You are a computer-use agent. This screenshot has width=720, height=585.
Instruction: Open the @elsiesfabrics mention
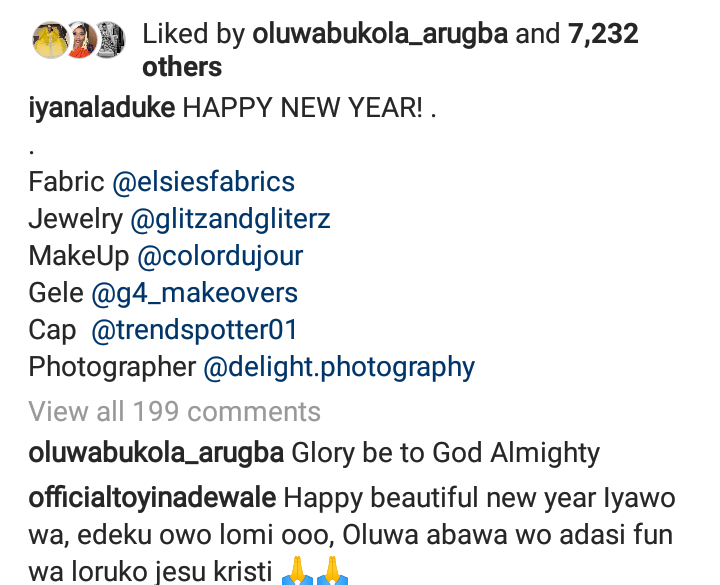click(203, 182)
